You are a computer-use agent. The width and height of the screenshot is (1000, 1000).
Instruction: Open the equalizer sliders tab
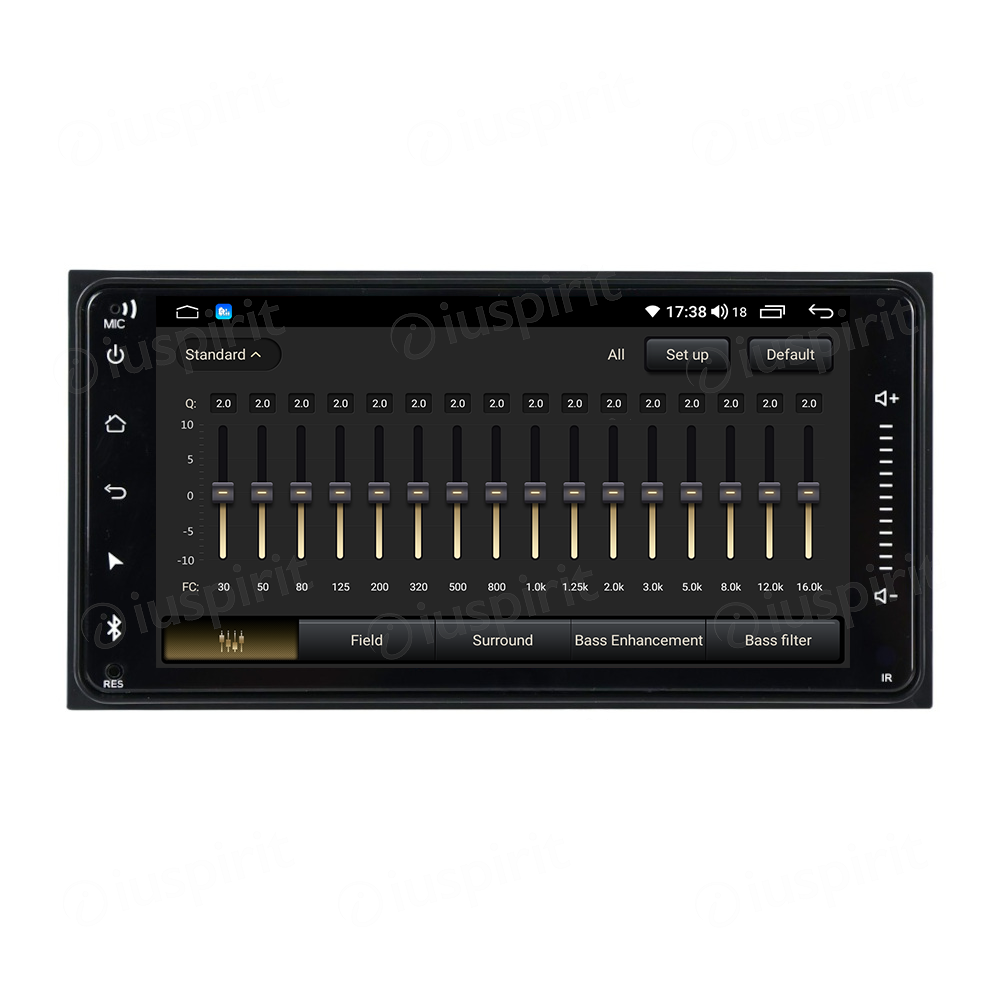(x=231, y=641)
